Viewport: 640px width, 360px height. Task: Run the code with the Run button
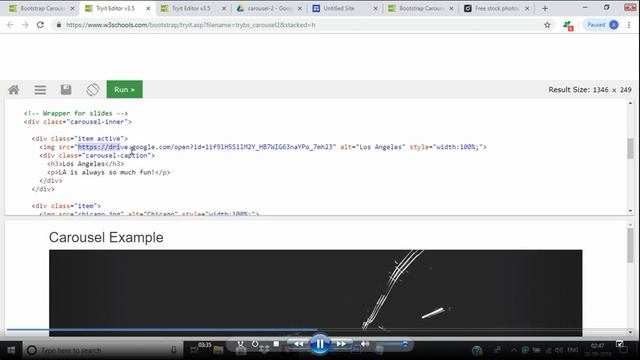click(x=124, y=89)
